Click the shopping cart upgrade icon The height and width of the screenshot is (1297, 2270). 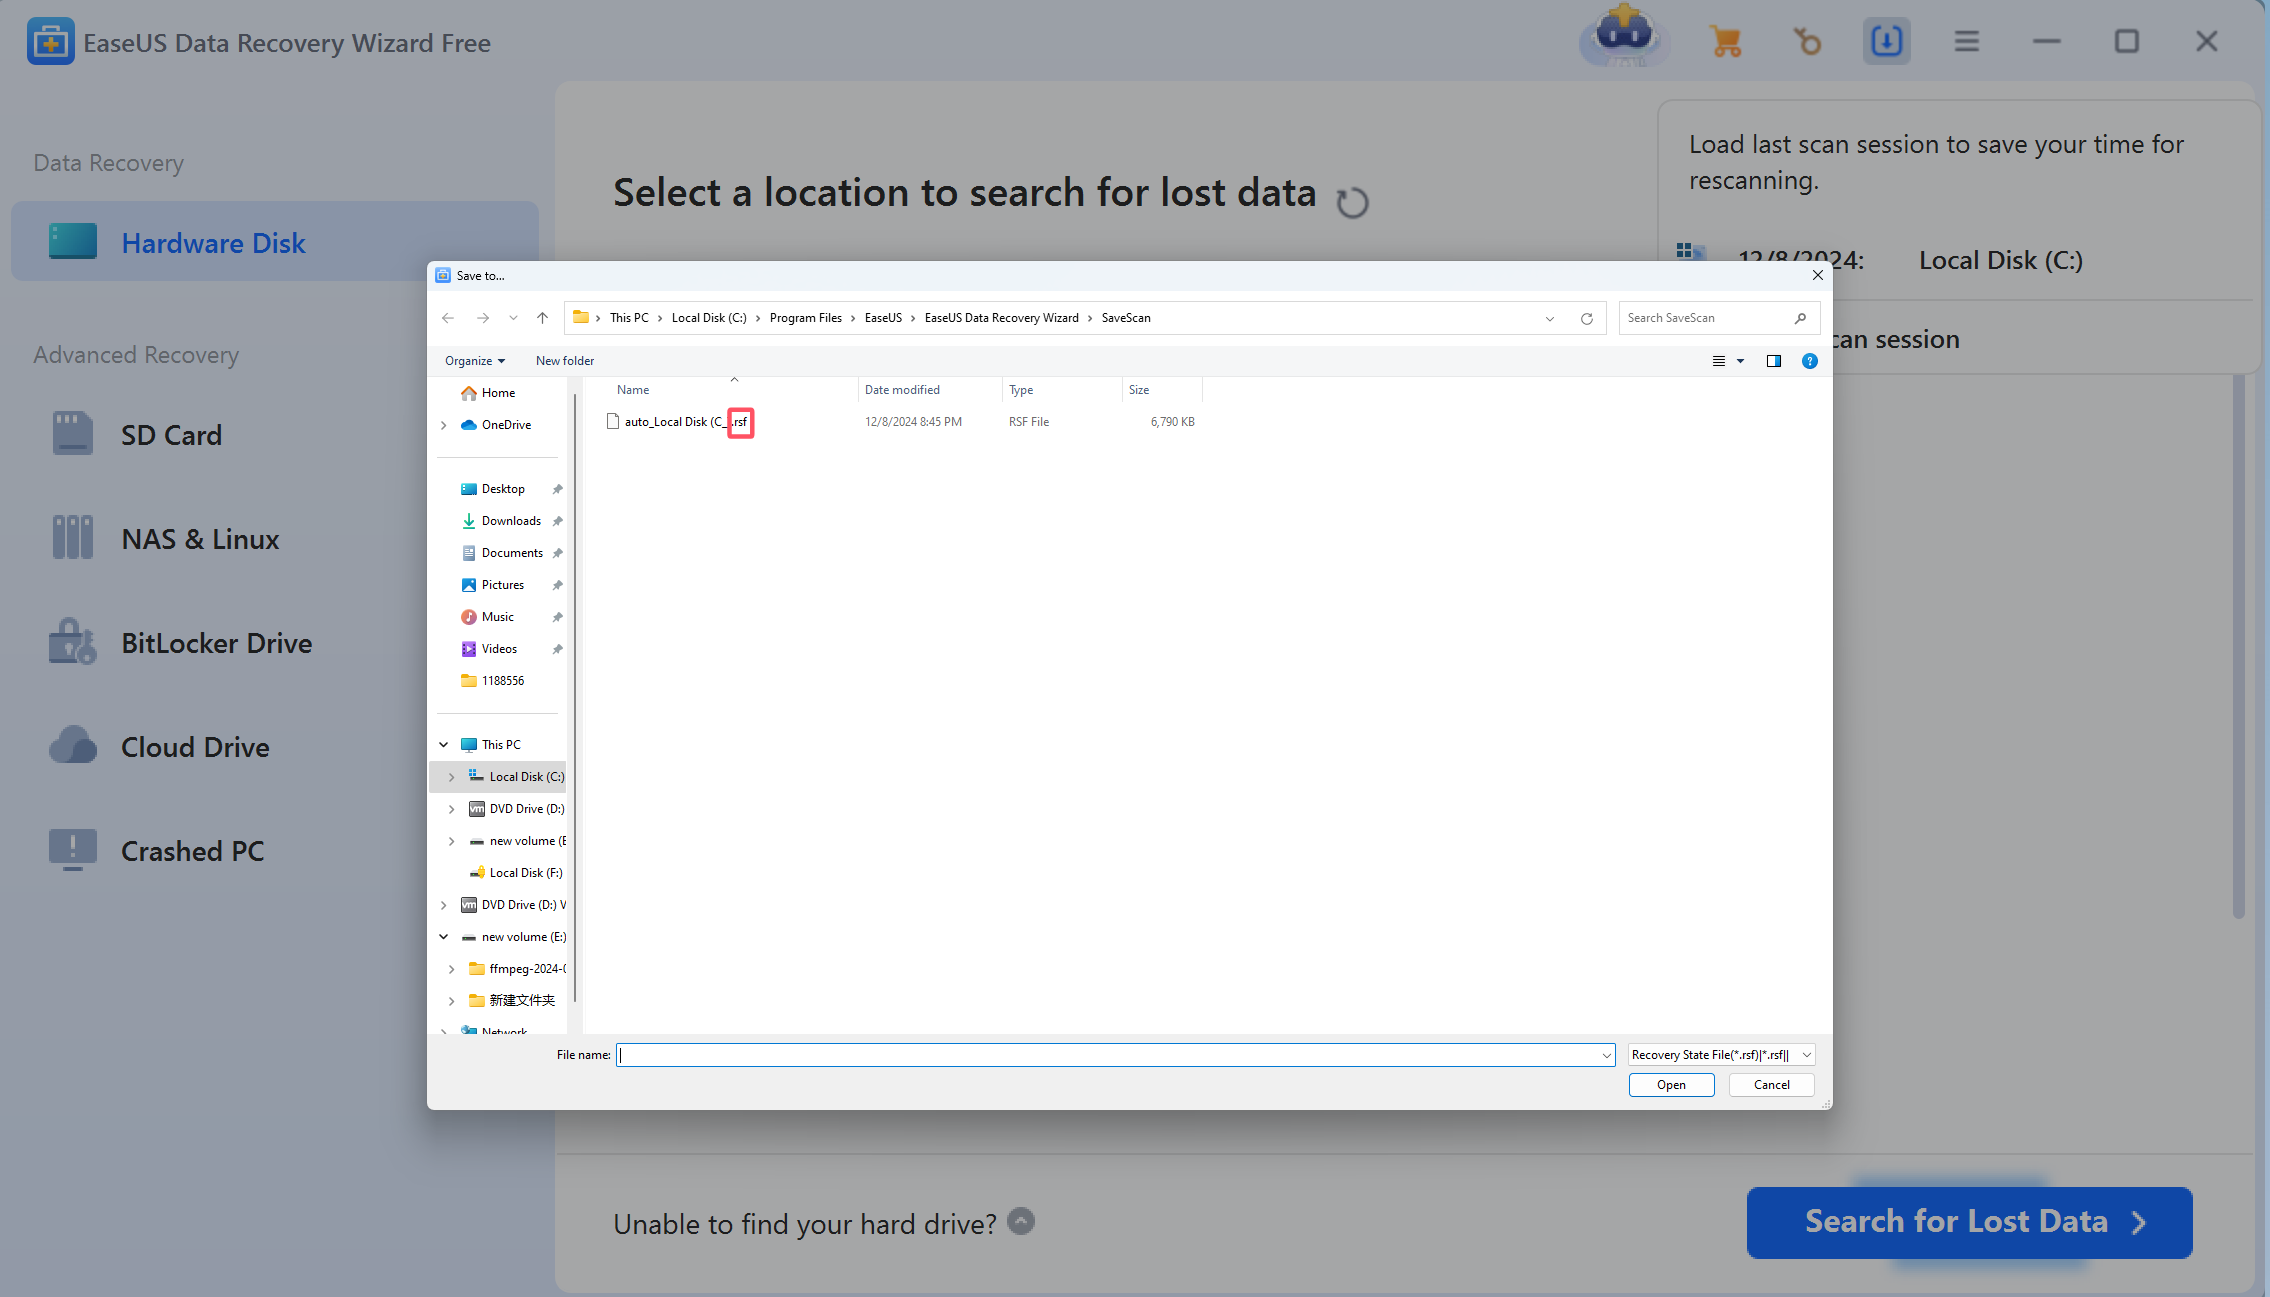[1726, 42]
